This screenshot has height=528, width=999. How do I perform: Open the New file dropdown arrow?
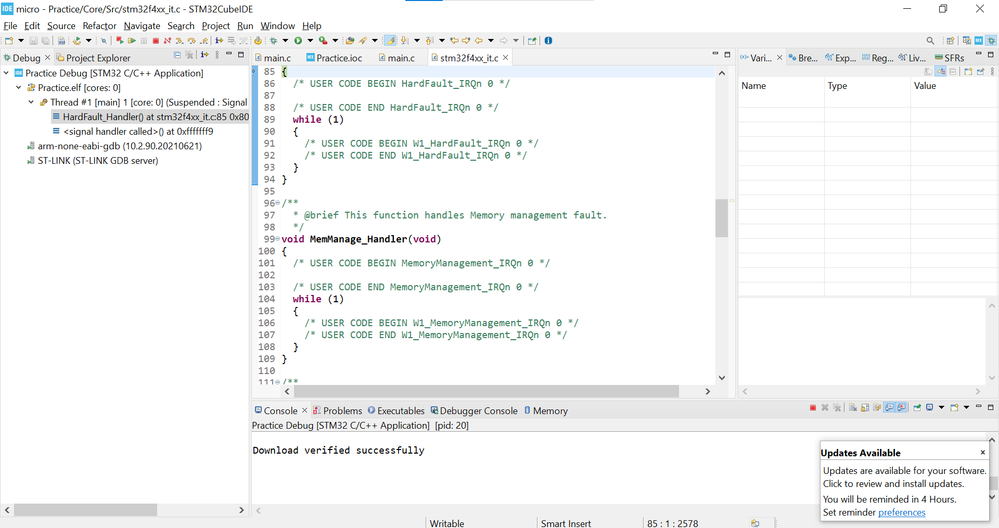coord(21,40)
